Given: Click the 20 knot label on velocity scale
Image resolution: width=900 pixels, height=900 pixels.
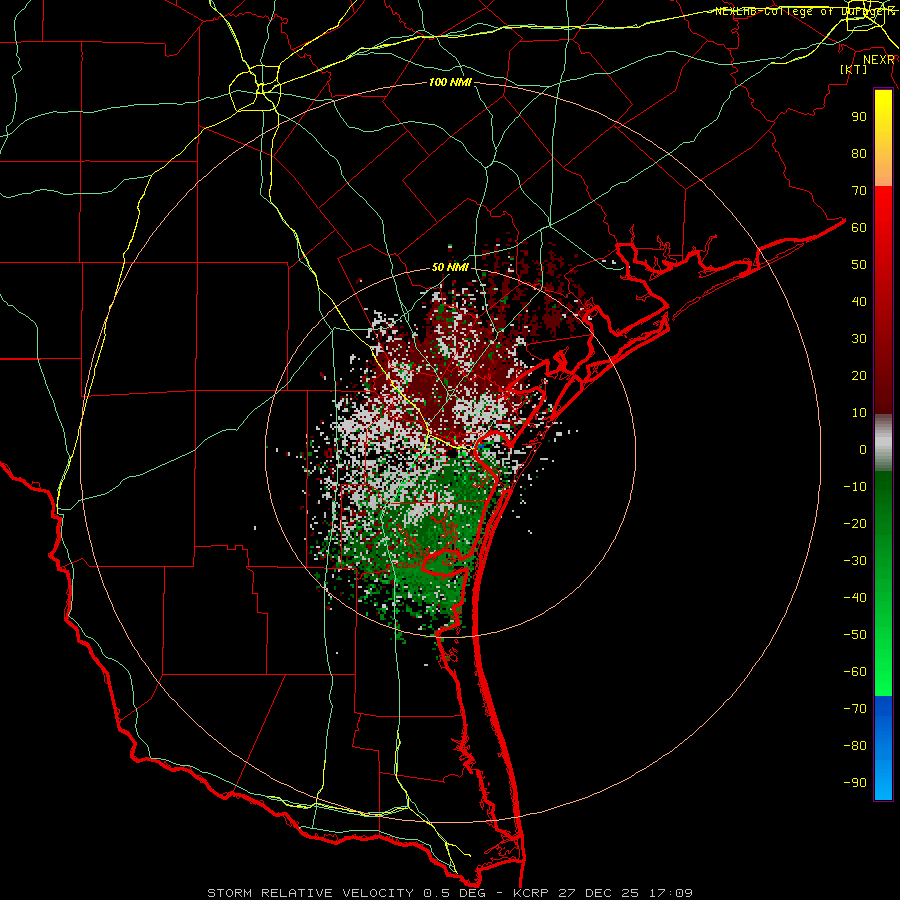Looking at the screenshot, I should (859, 375).
